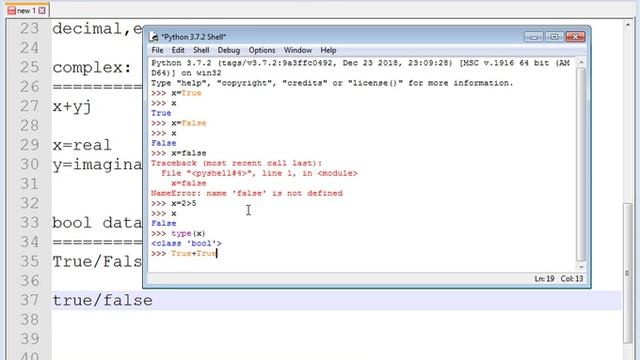
Task: Click line number 27 in editor margin
Action: (x=29, y=107)
